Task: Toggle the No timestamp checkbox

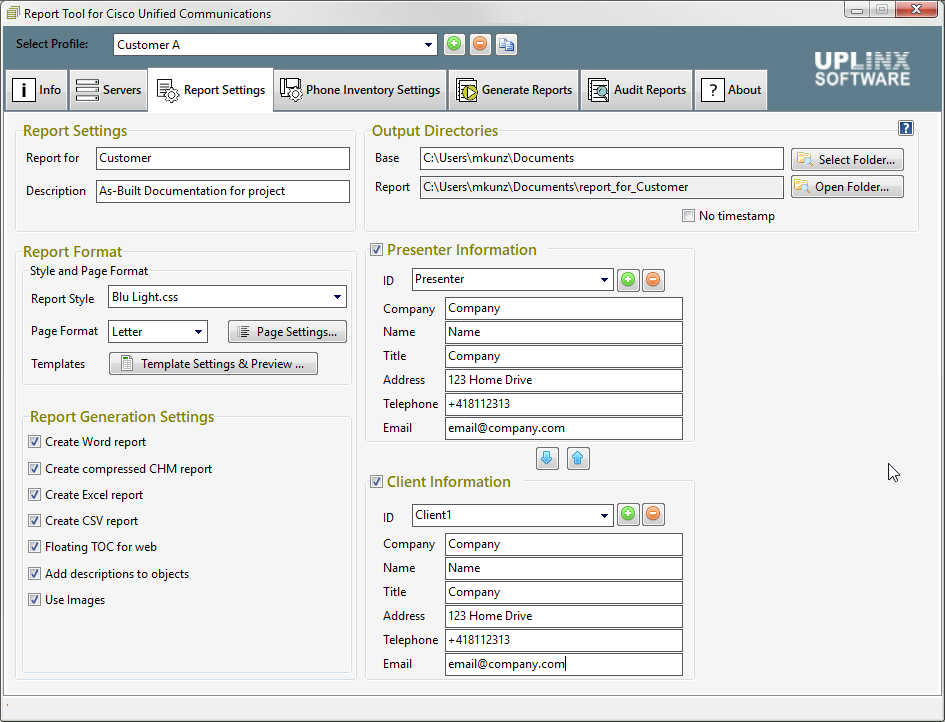Action: (x=688, y=216)
